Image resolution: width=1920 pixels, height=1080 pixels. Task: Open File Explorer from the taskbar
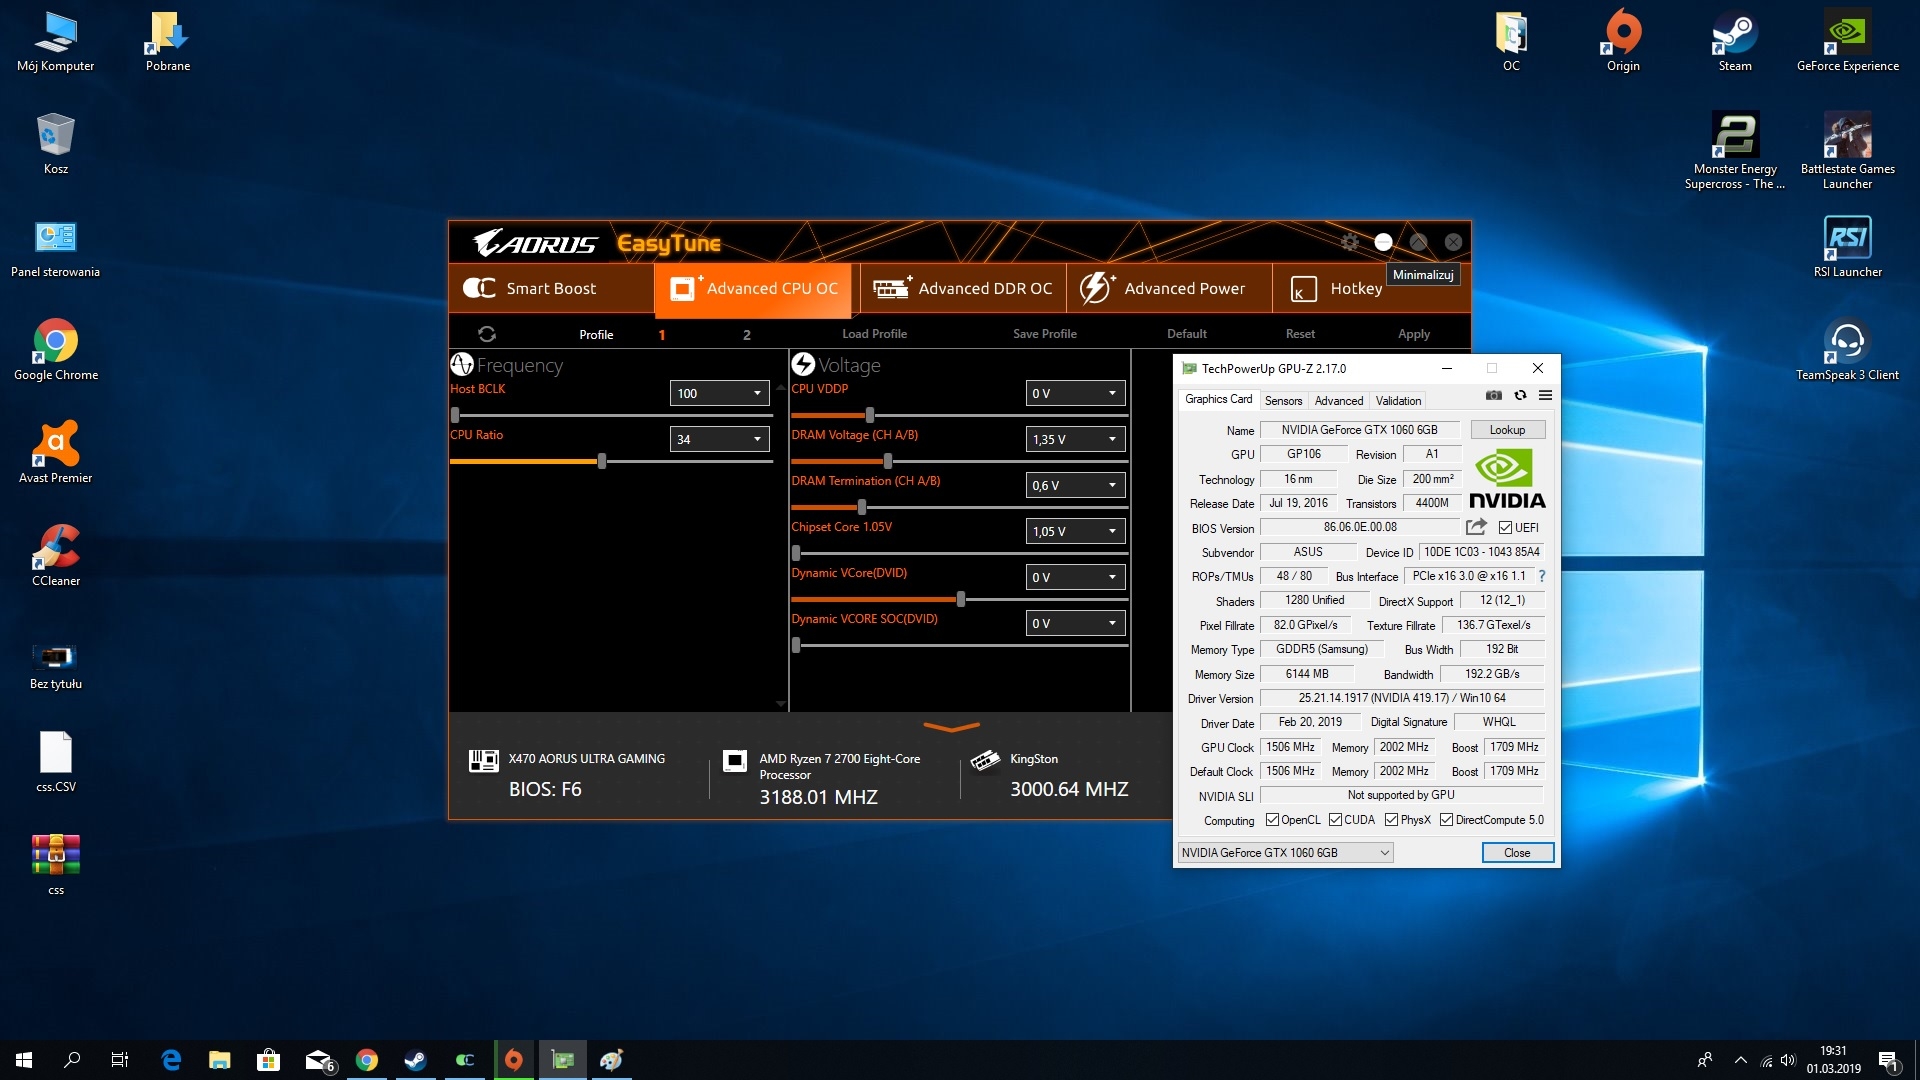219,1060
